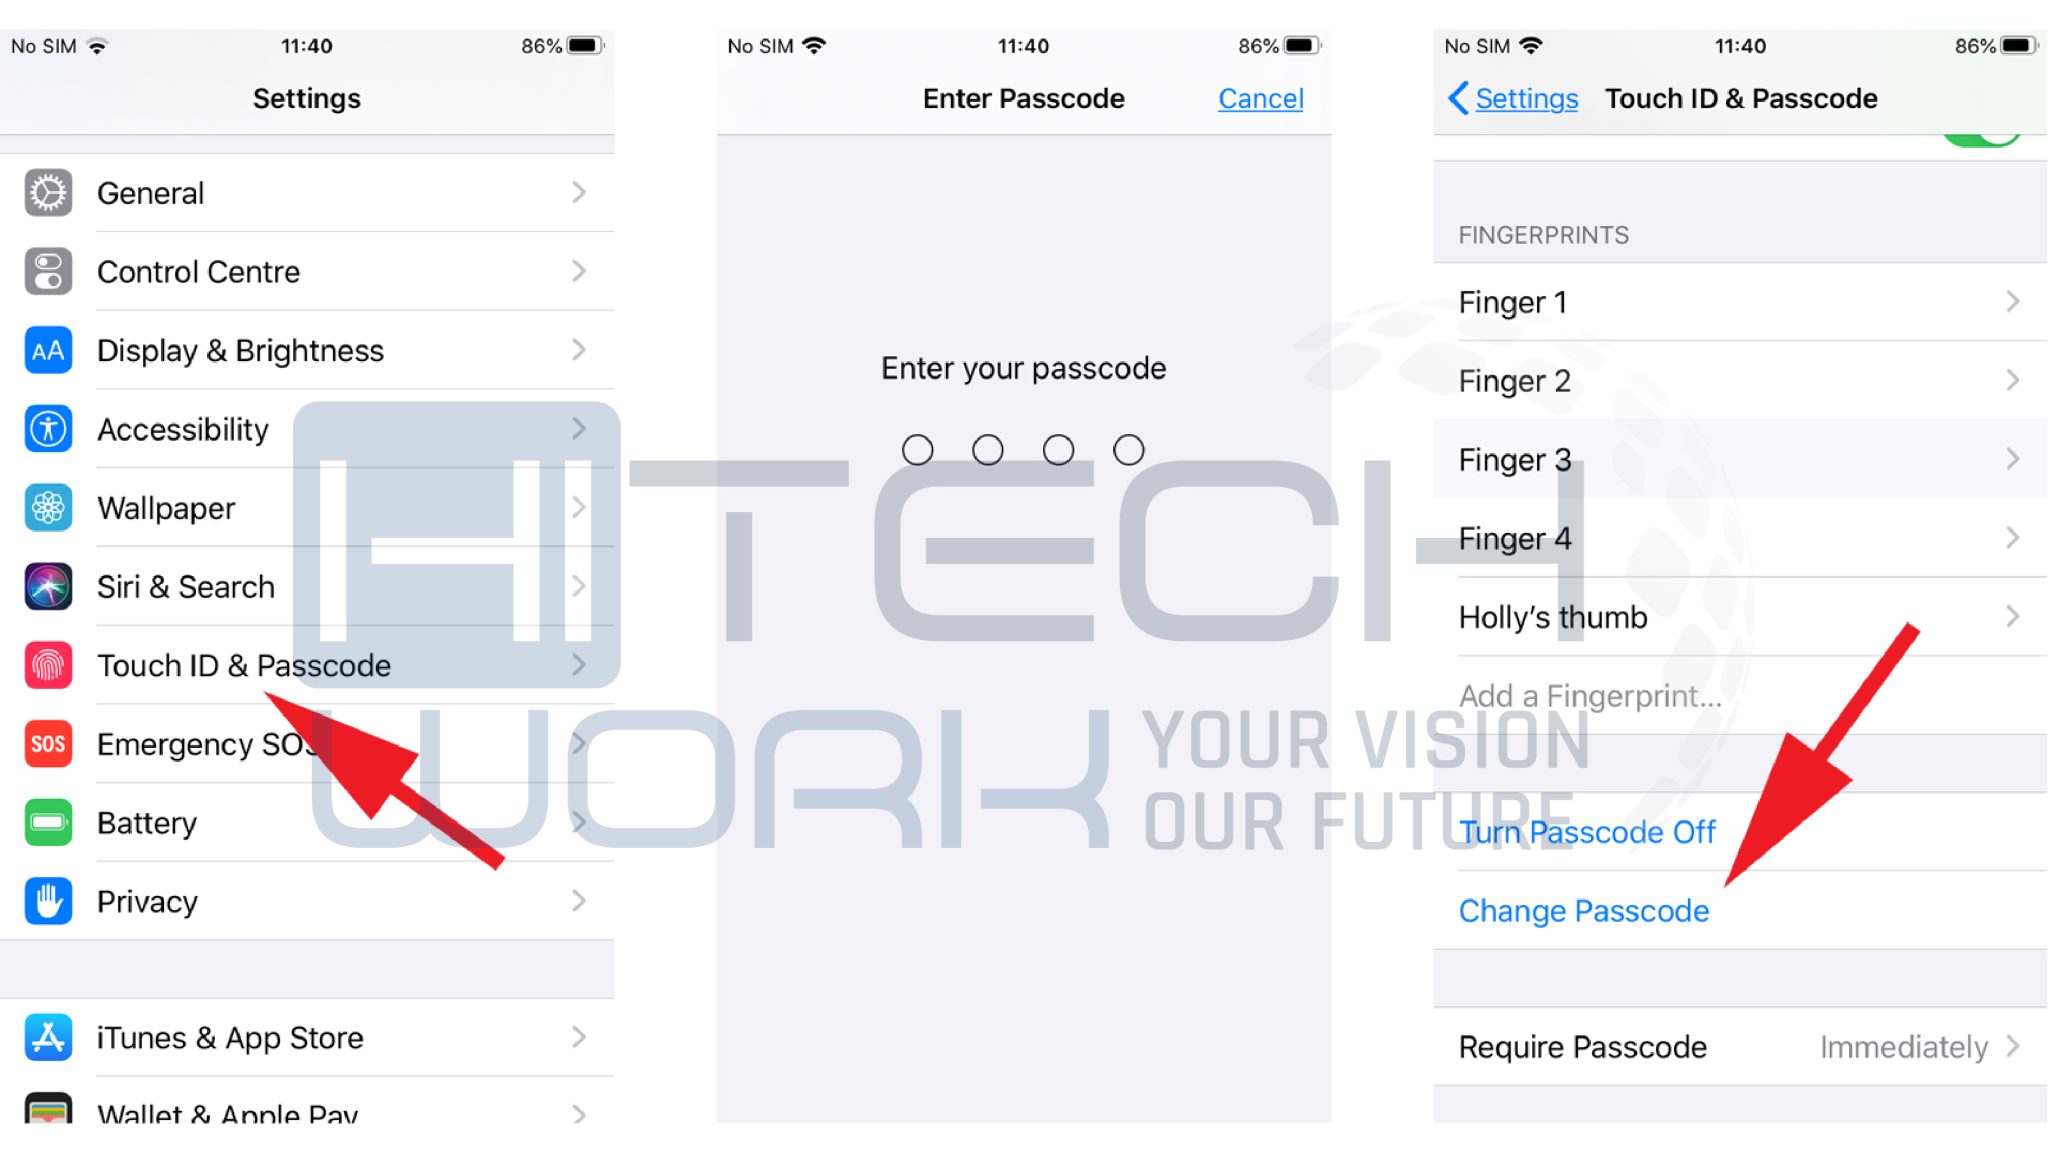Open Battery settings
This screenshot has width=2048, height=1152.
146,823
